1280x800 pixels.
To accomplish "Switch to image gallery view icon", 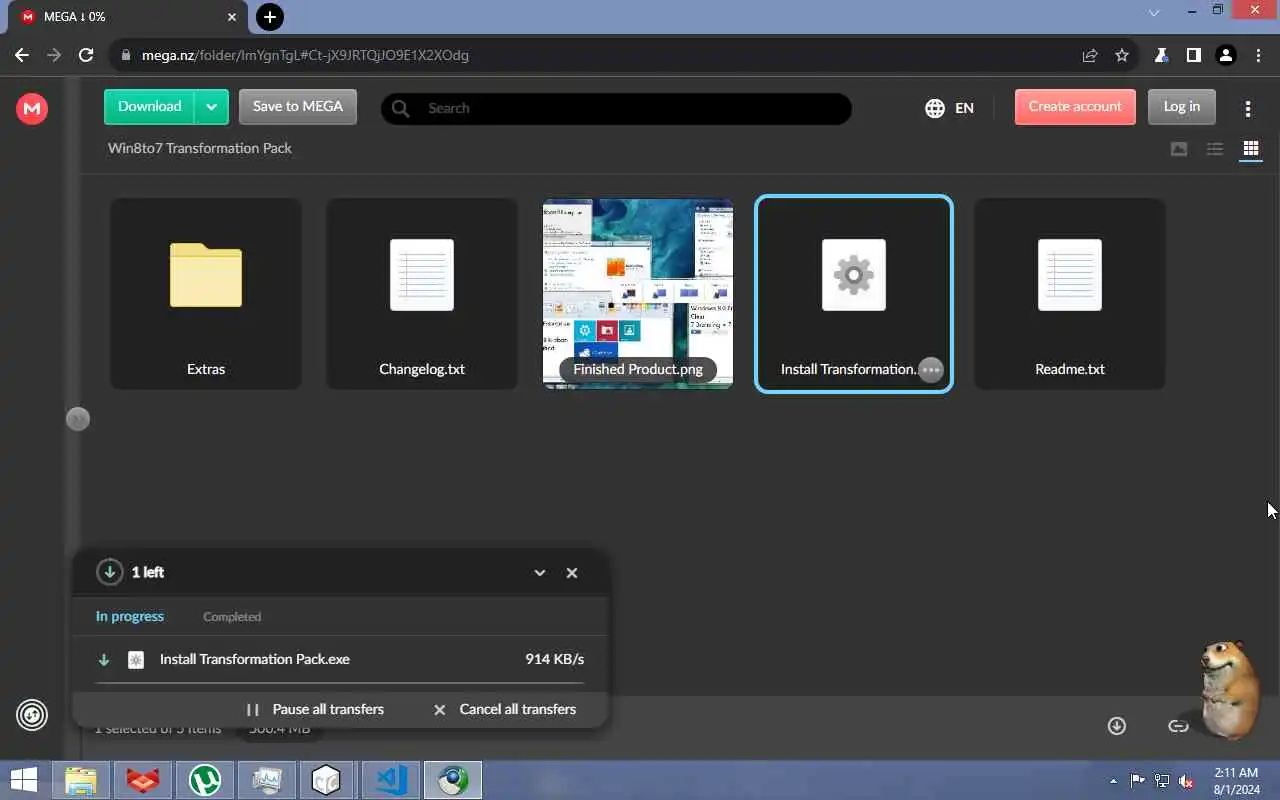I will coord(1179,149).
